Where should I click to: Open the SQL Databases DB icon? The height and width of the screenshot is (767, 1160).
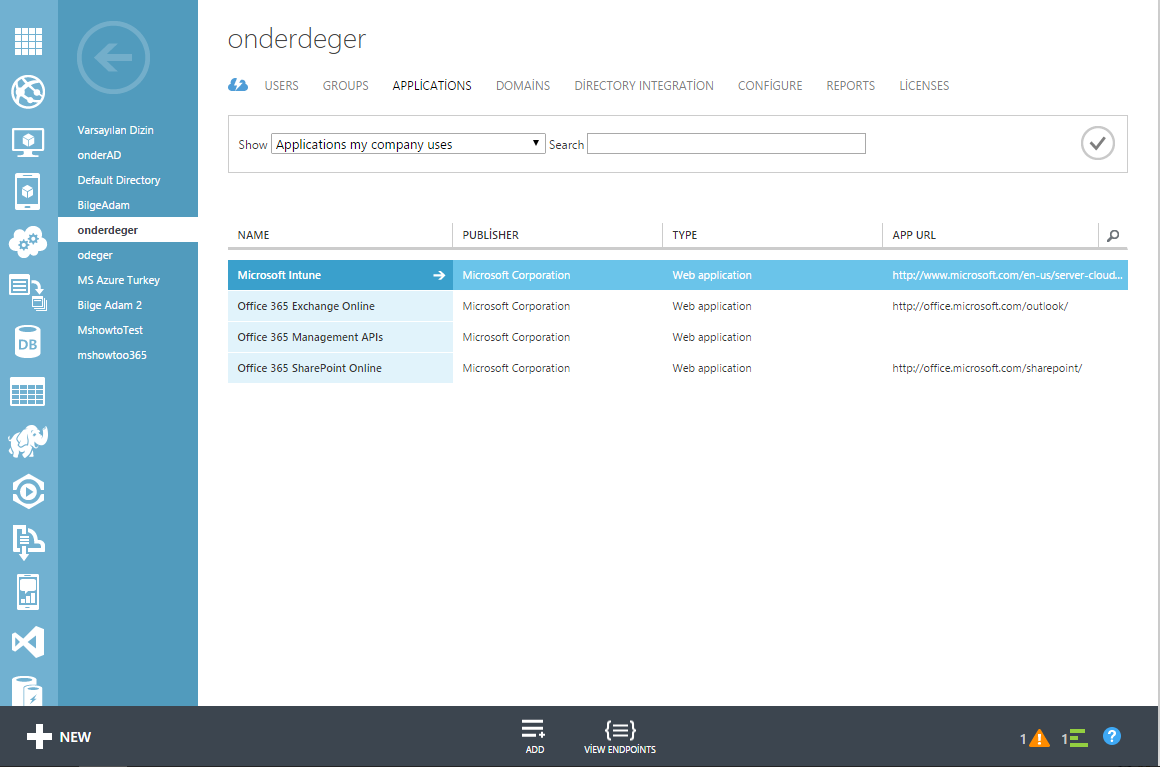pos(28,342)
